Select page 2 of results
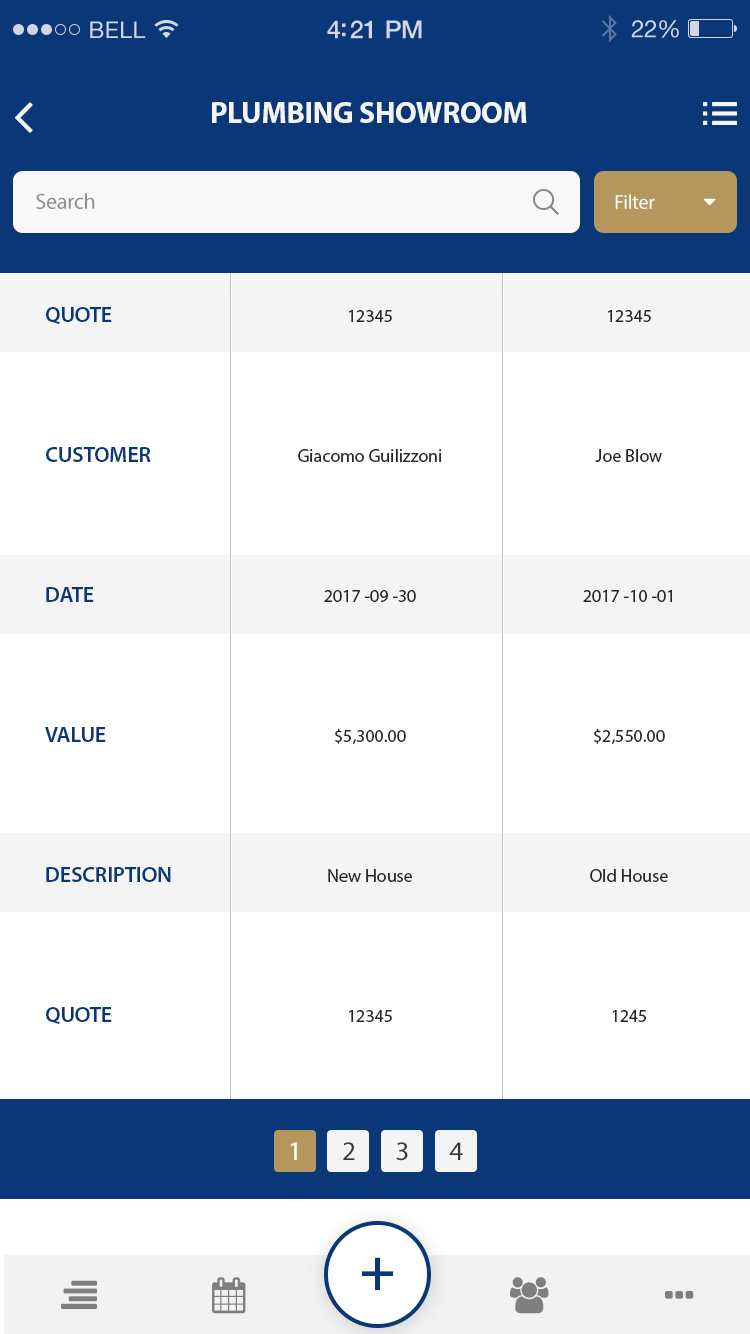The image size is (750, 1334). pos(348,1150)
